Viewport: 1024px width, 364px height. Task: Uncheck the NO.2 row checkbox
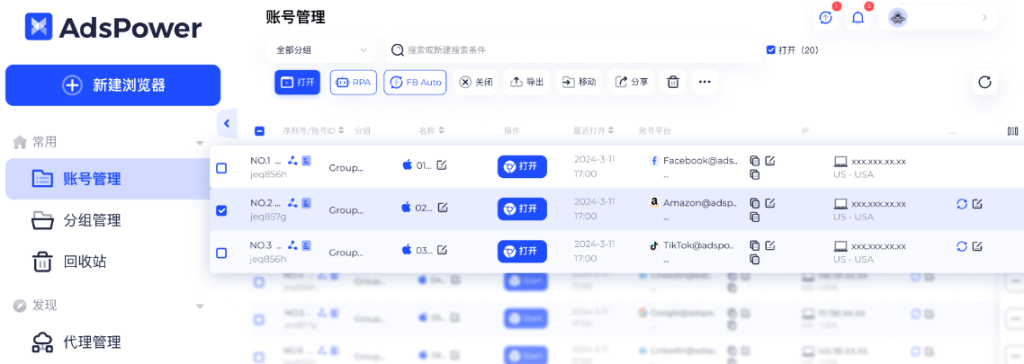pyautogui.click(x=221, y=210)
